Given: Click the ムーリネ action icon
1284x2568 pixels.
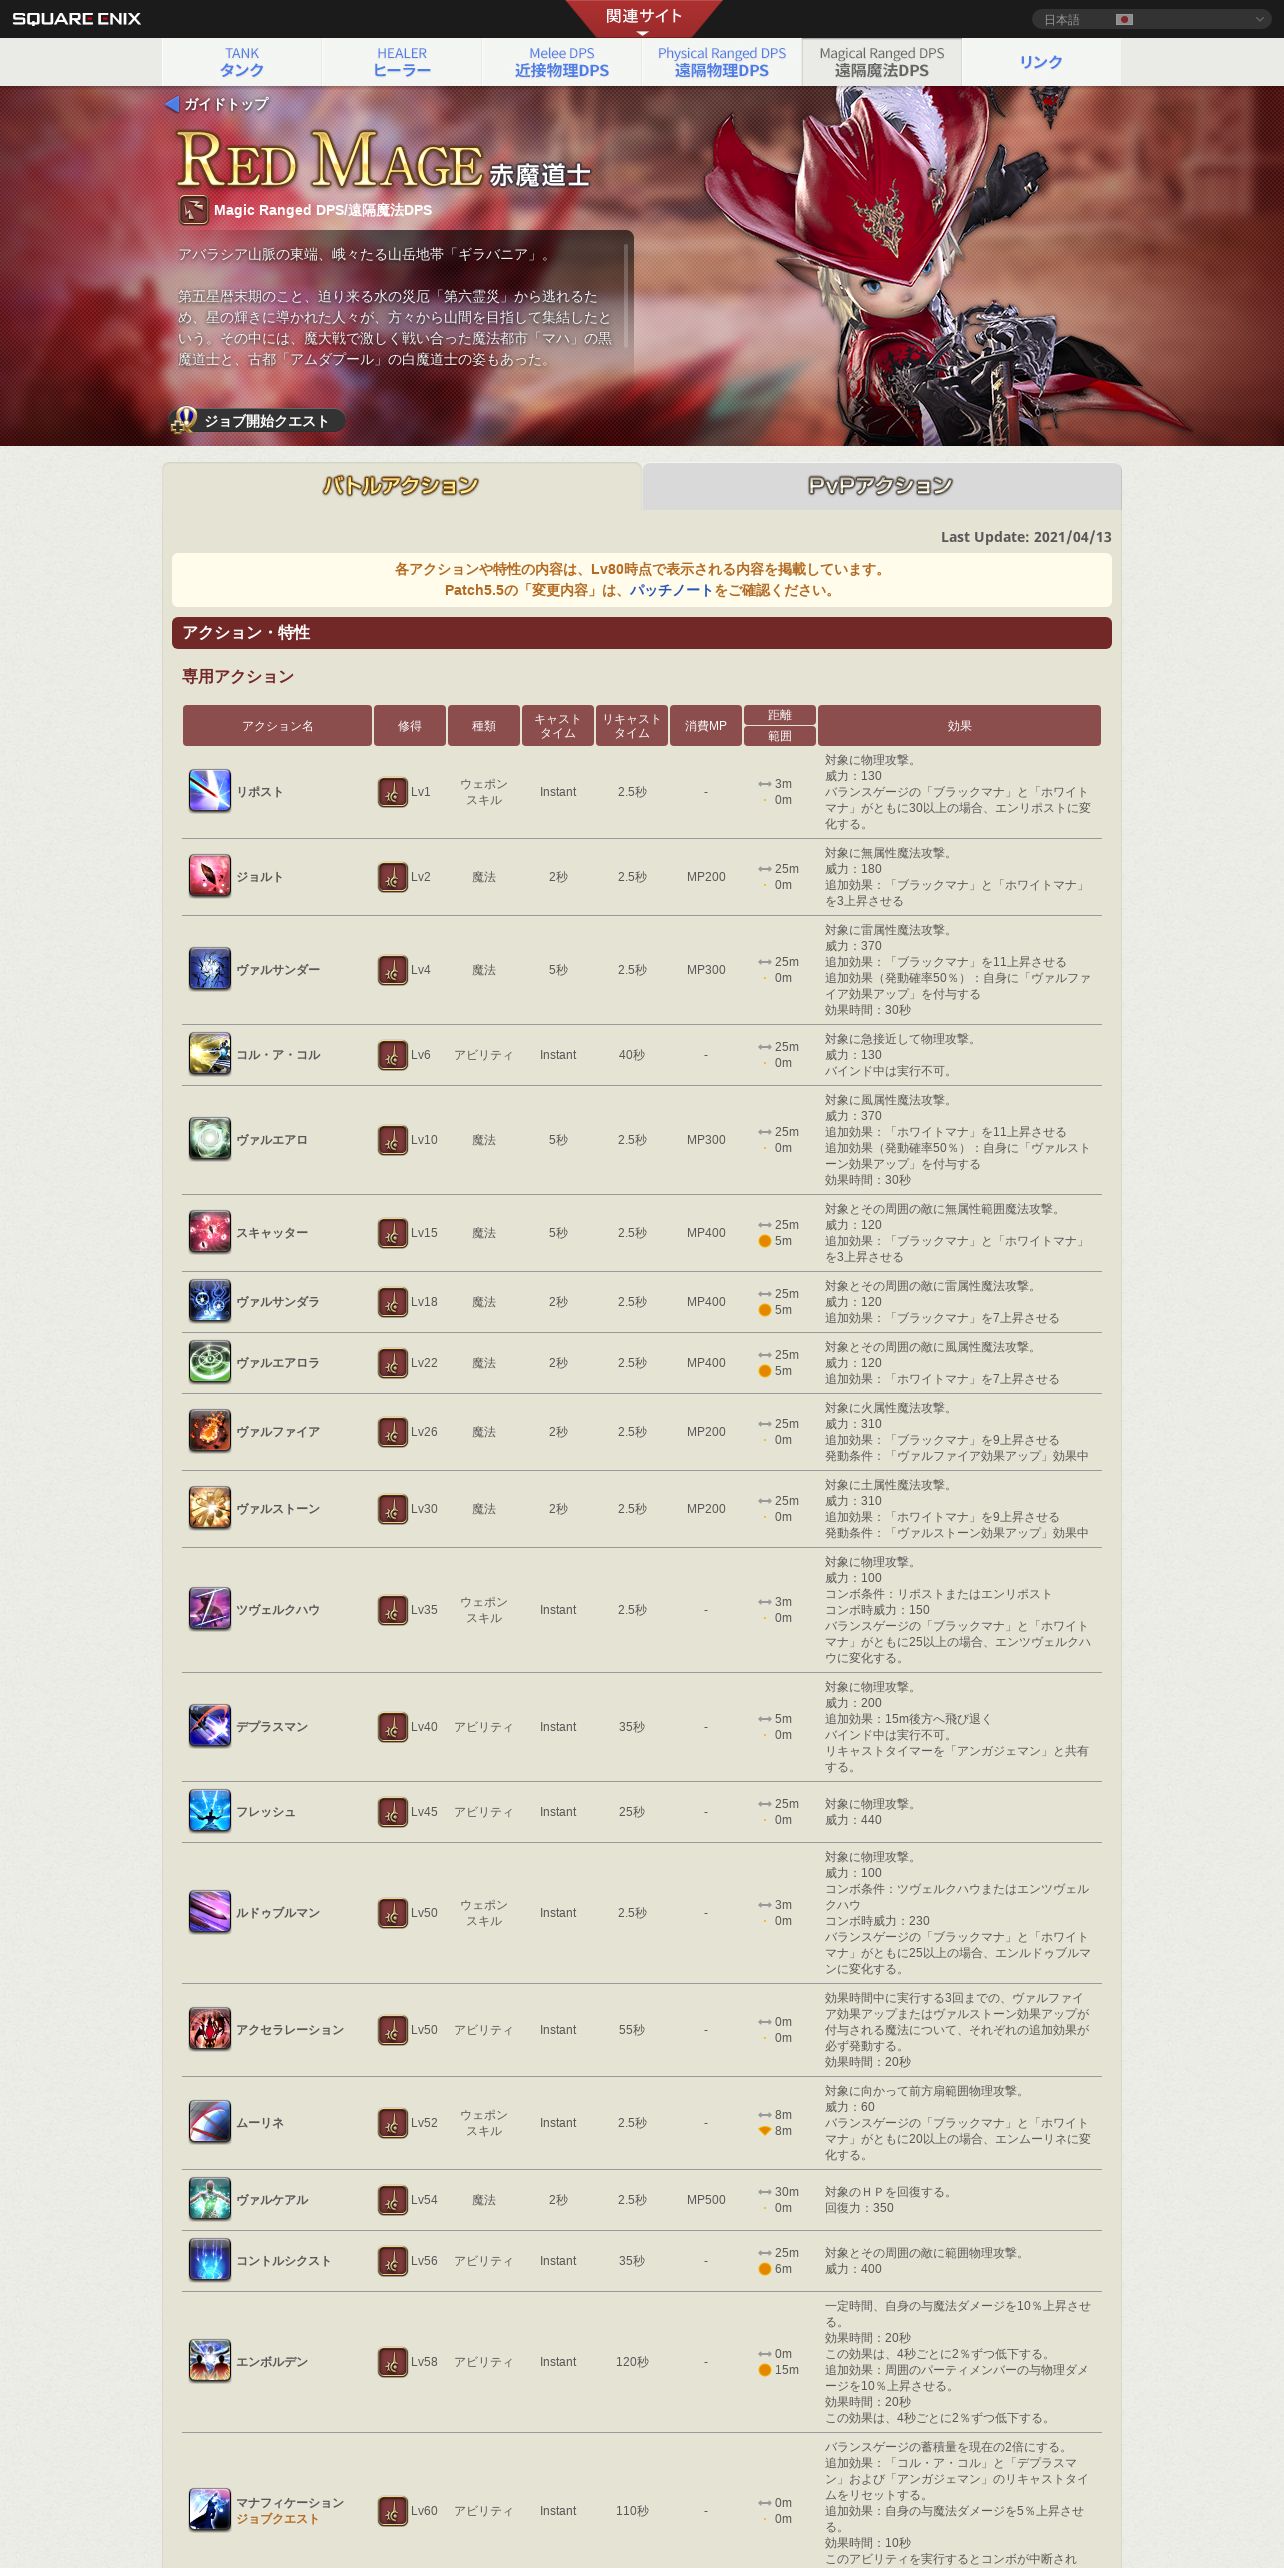Looking at the screenshot, I should click(210, 2122).
